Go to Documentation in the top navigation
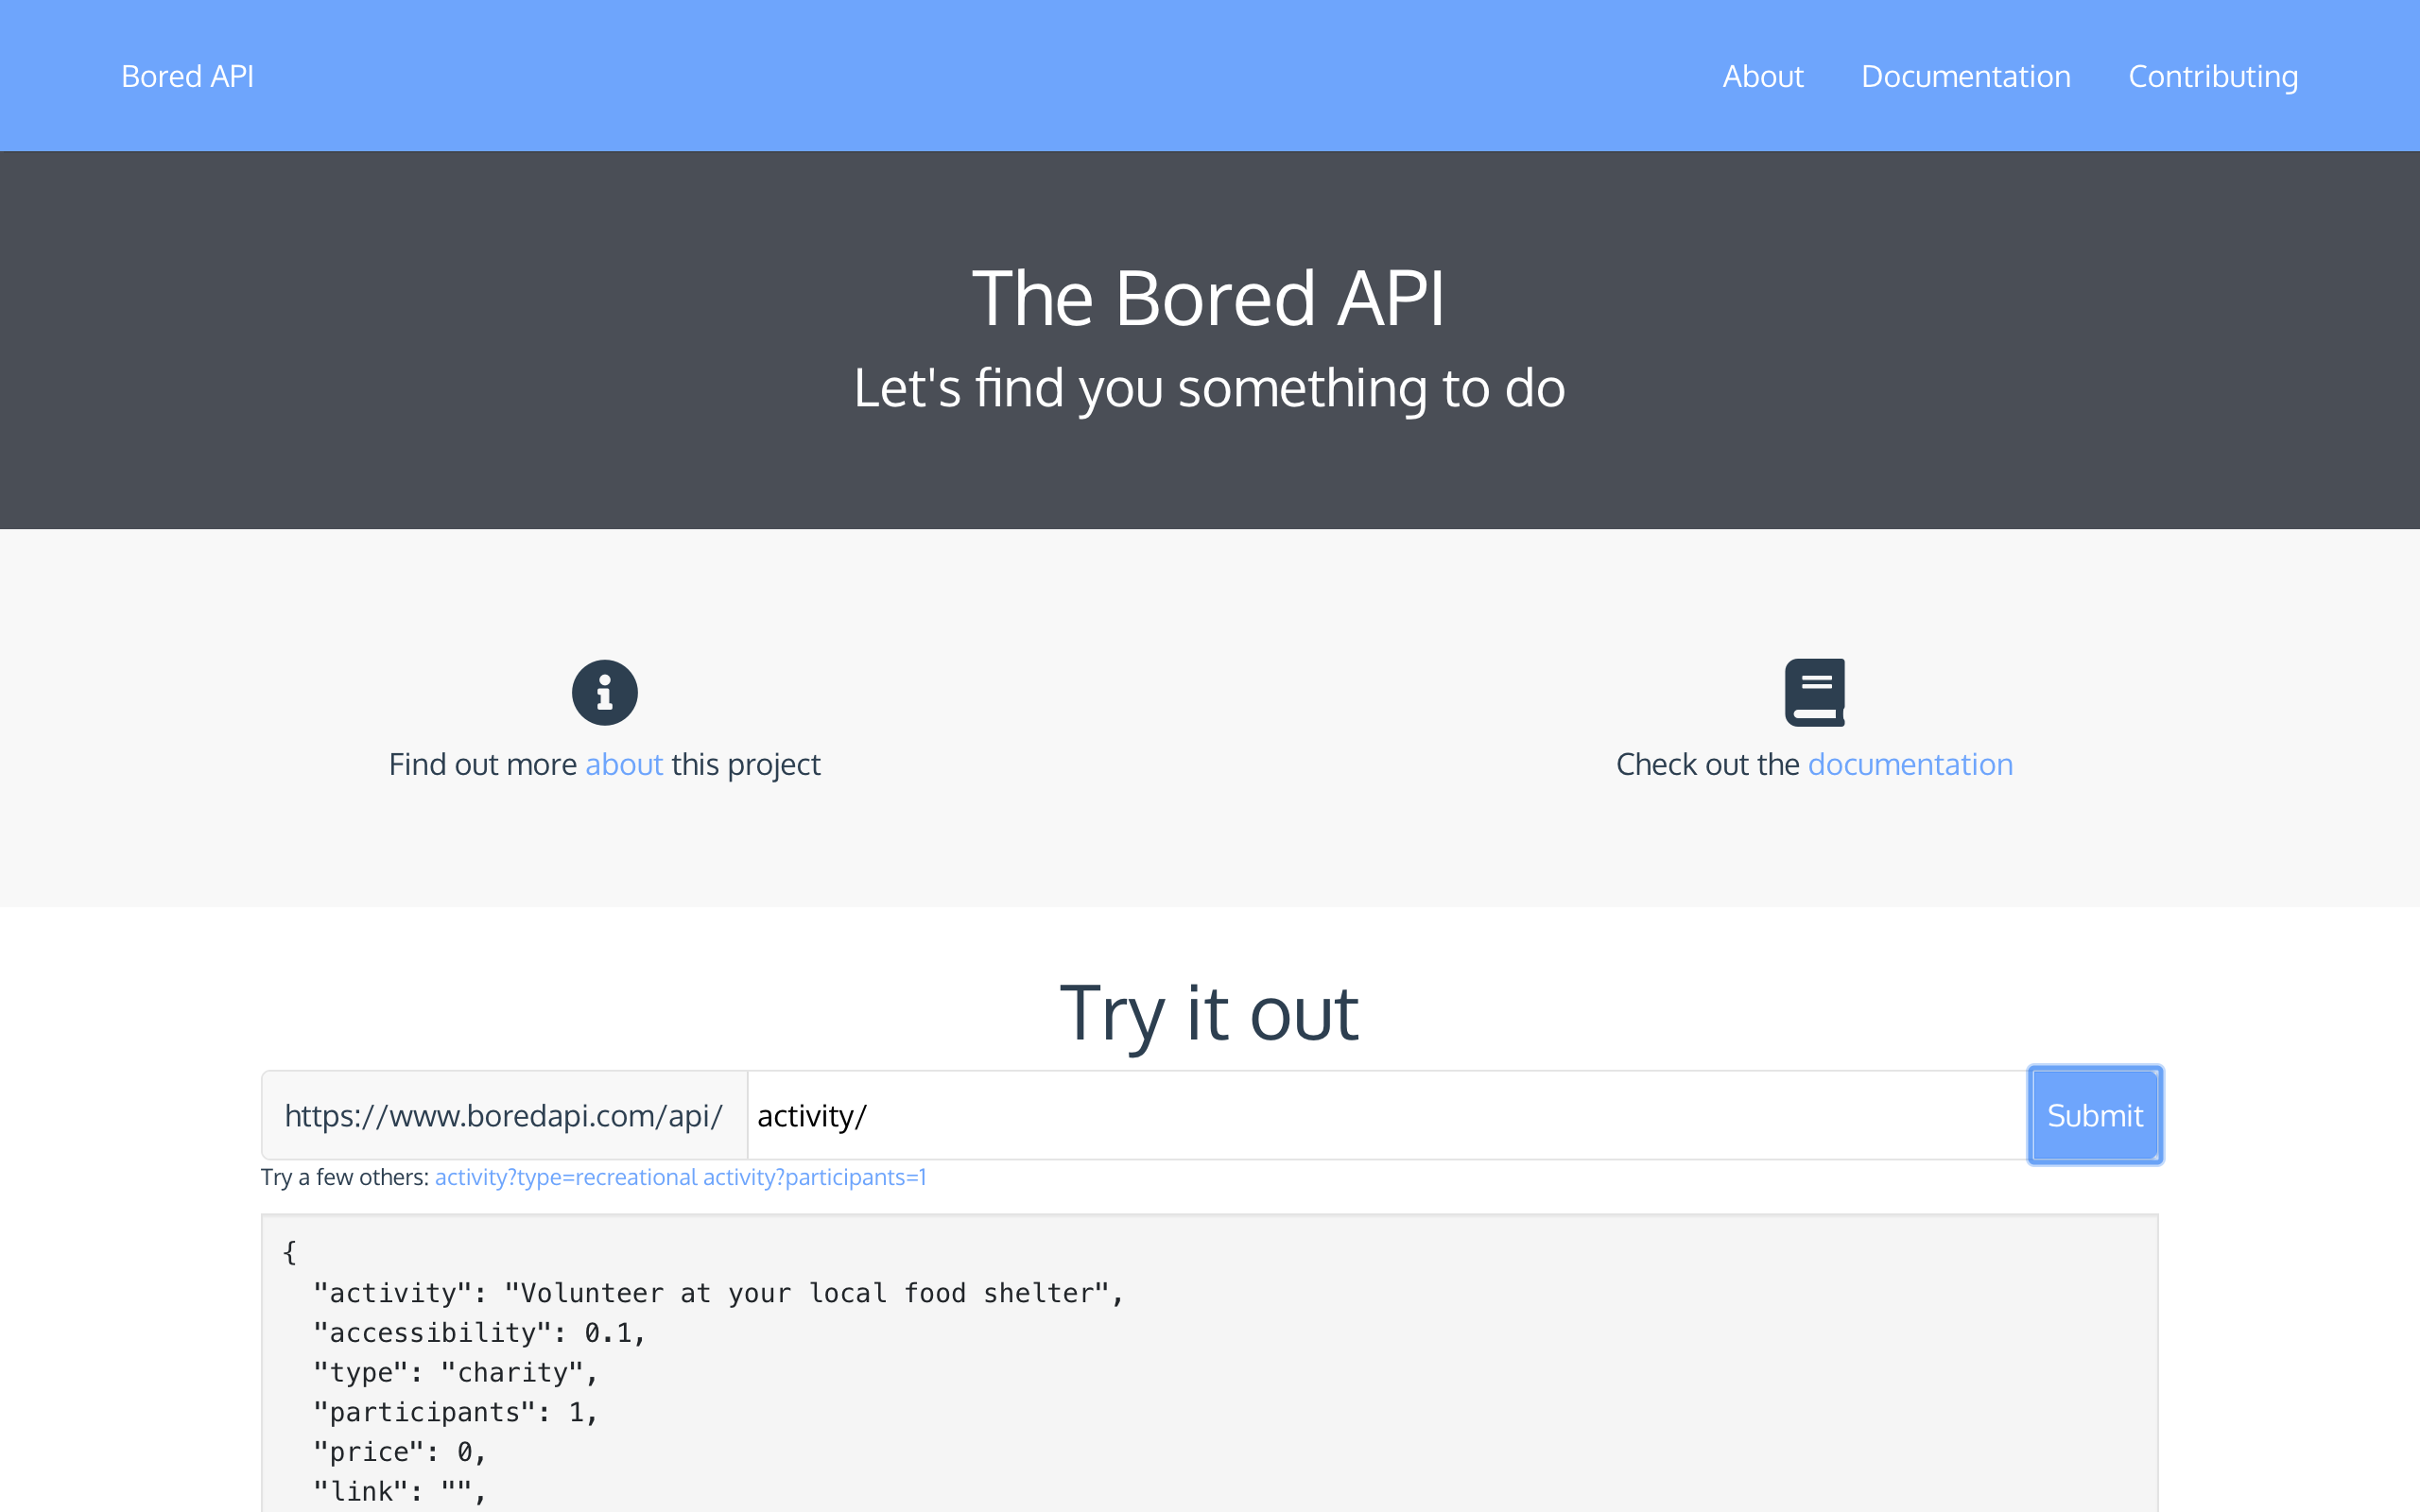This screenshot has width=2420, height=1512. tap(1965, 76)
